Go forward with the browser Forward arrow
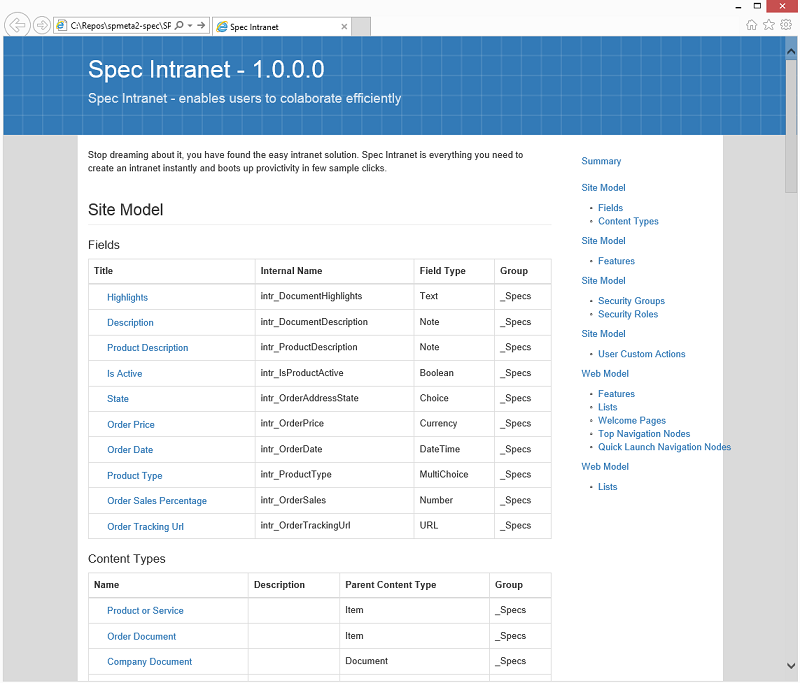 point(42,24)
